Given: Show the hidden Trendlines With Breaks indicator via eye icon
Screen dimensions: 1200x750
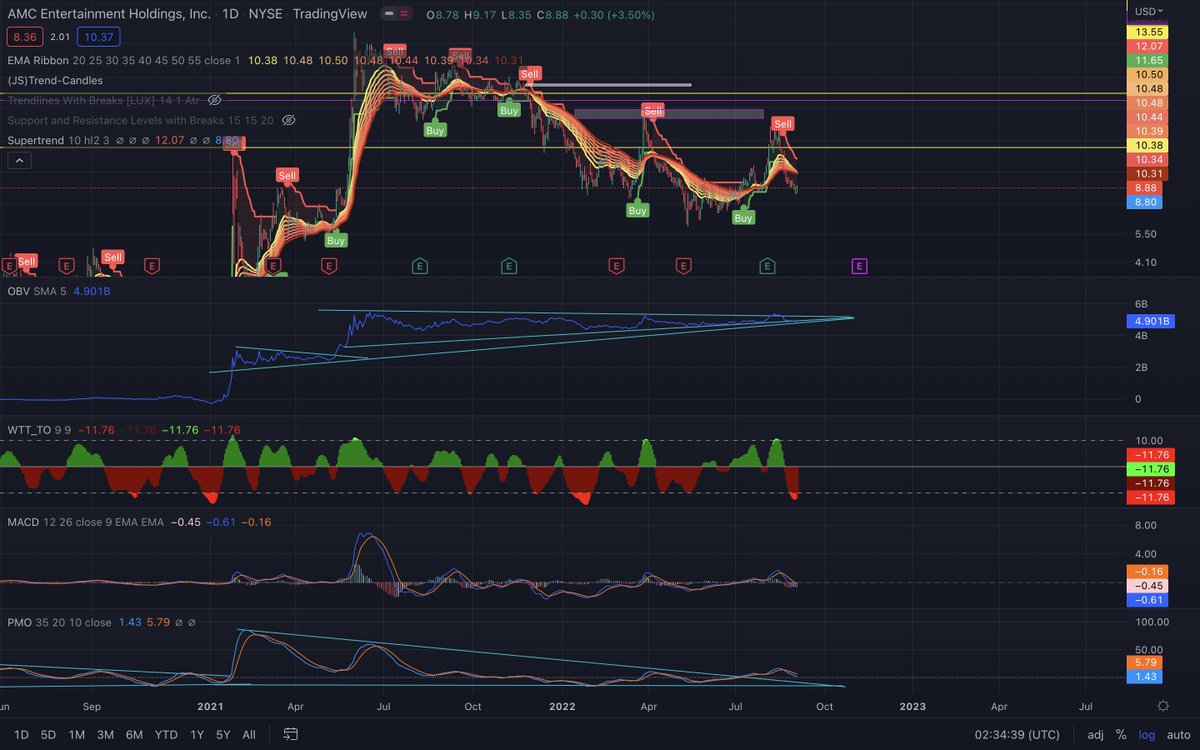Looking at the screenshot, I should click(215, 101).
